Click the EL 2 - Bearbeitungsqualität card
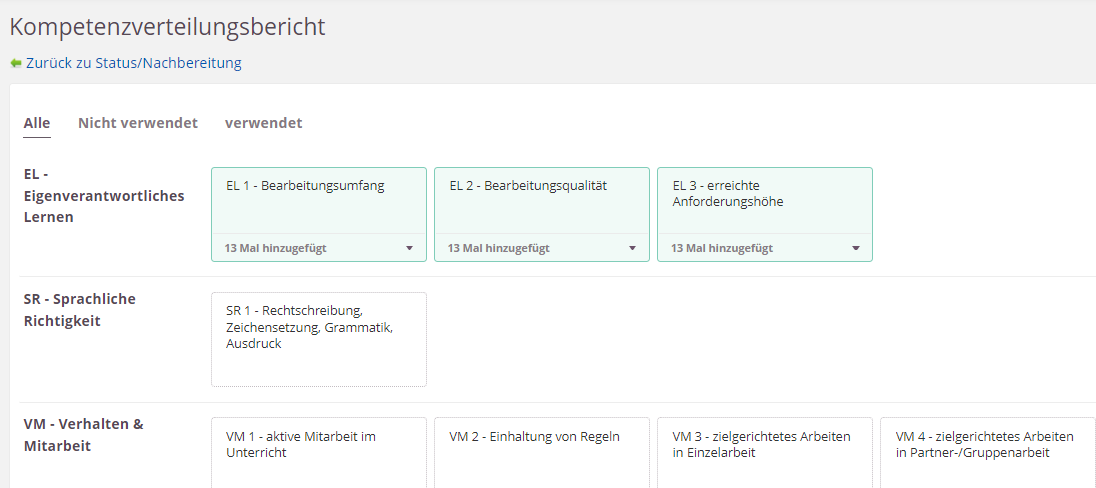 tap(542, 200)
